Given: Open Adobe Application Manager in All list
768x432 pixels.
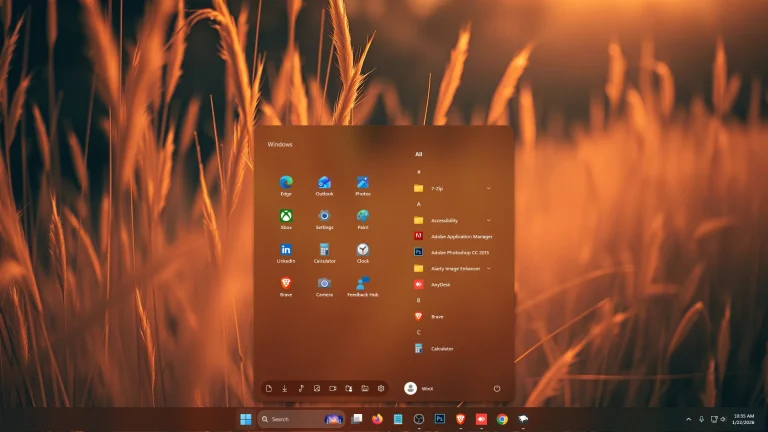Looking at the screenshot, I should [x=453, y=236].
